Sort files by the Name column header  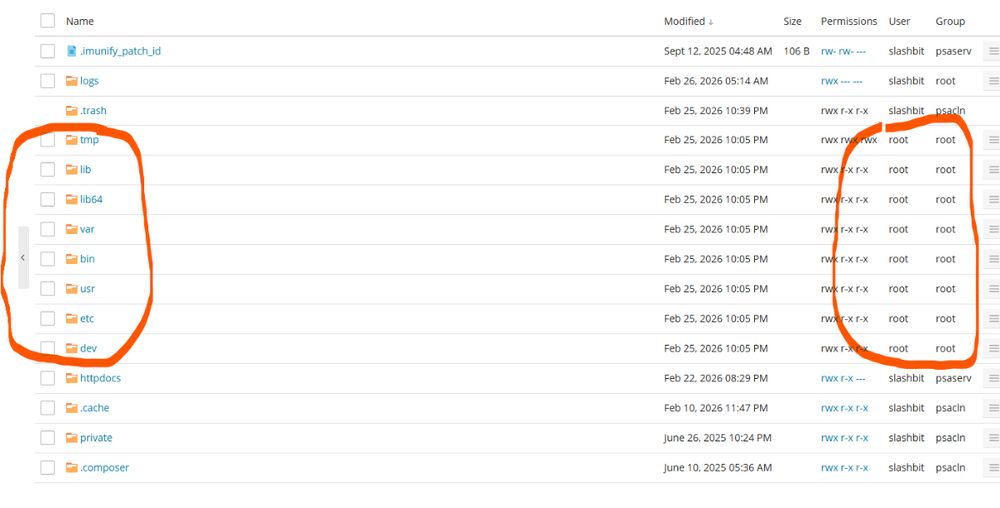(x=80, y=21)
